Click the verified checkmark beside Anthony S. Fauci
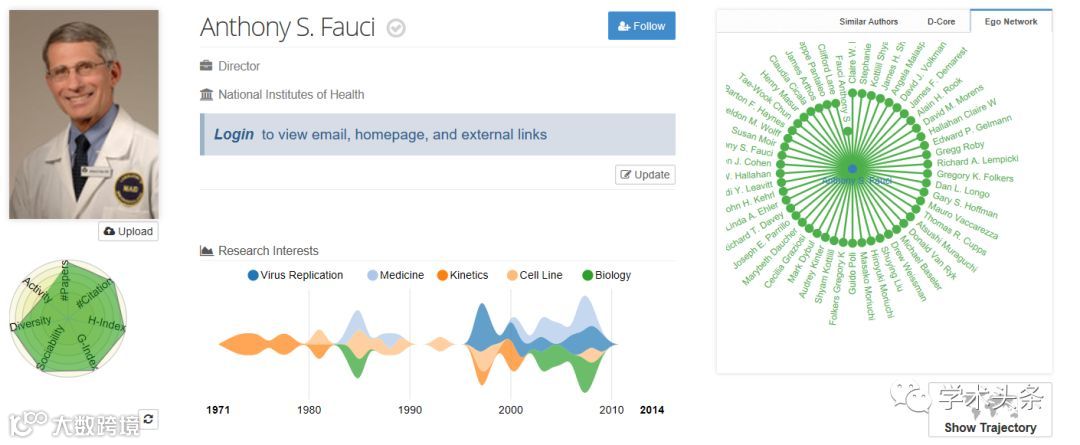 coord(396,28)
